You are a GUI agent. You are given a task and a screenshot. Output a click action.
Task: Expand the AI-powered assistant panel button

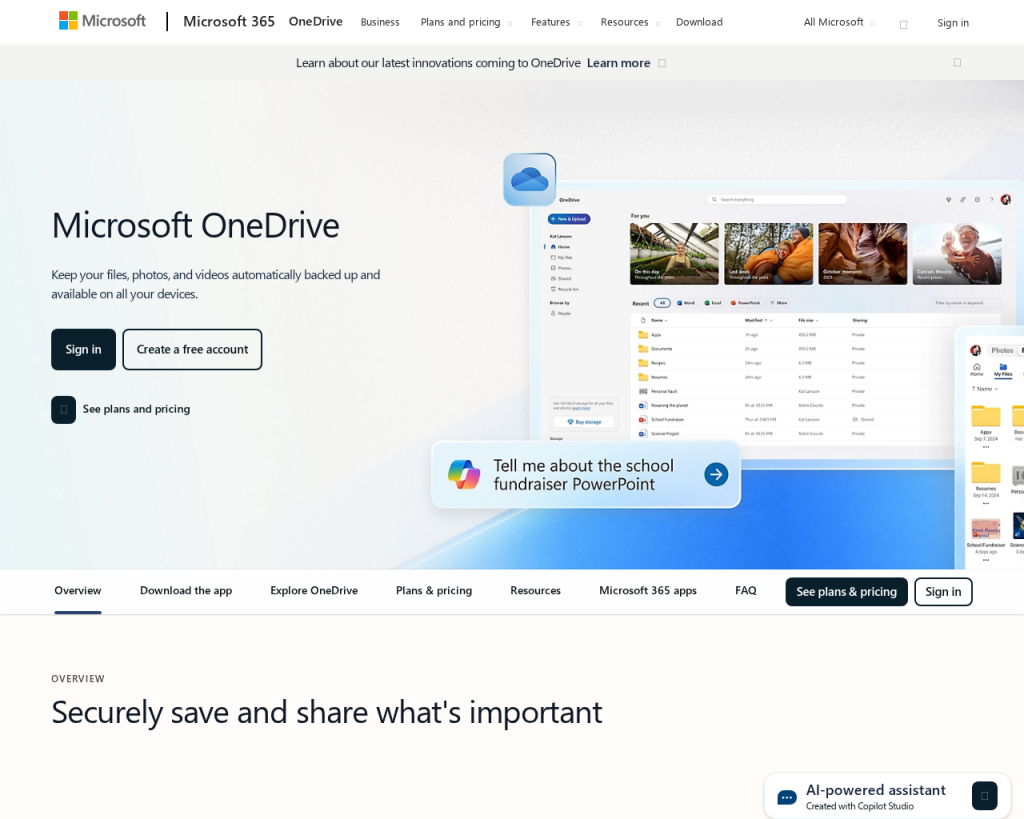(x=985, y=795)
